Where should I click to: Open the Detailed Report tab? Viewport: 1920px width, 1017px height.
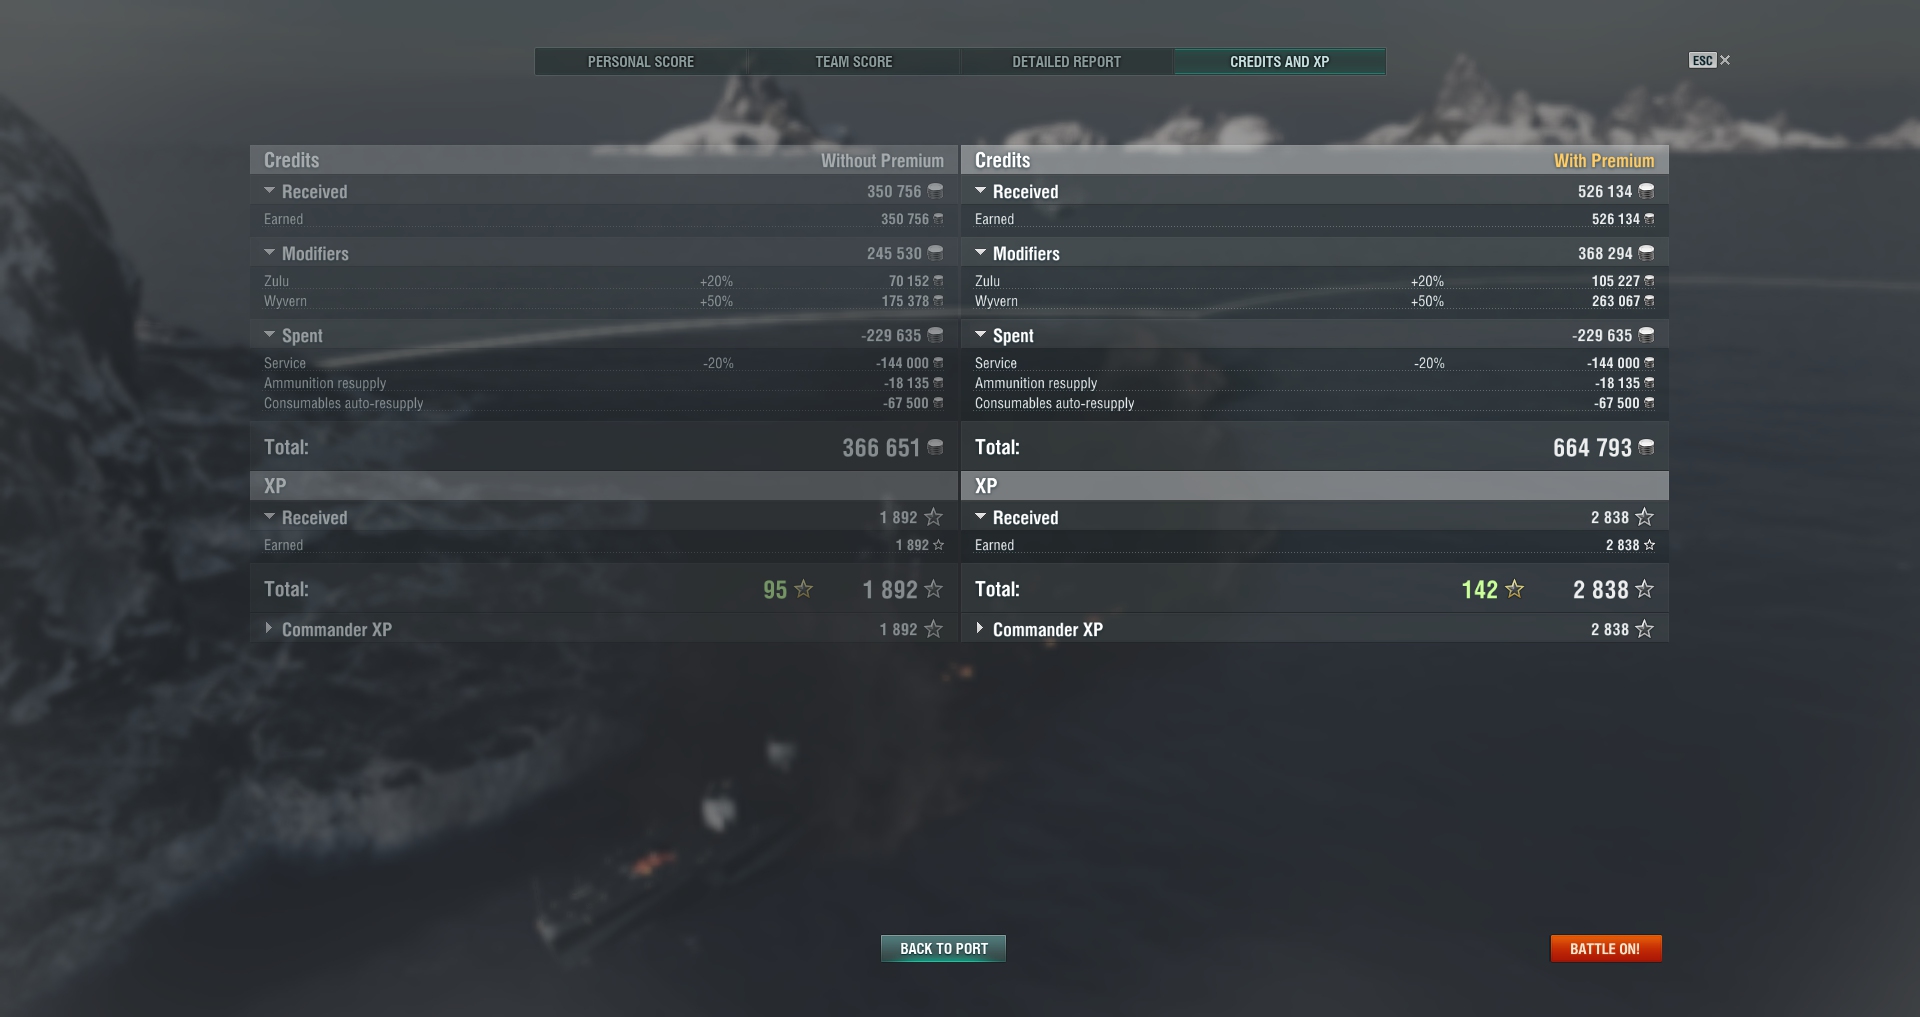1067,62
